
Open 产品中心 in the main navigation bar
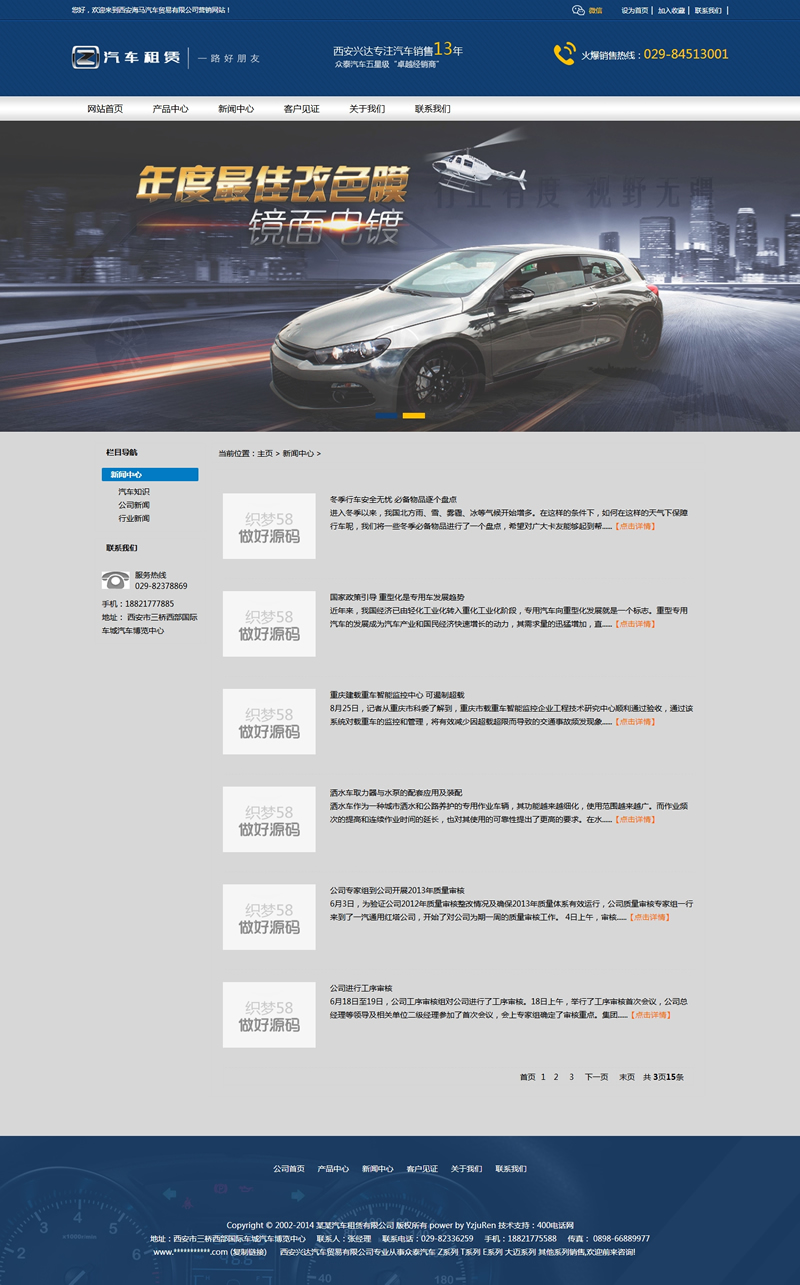coord(170,109)
